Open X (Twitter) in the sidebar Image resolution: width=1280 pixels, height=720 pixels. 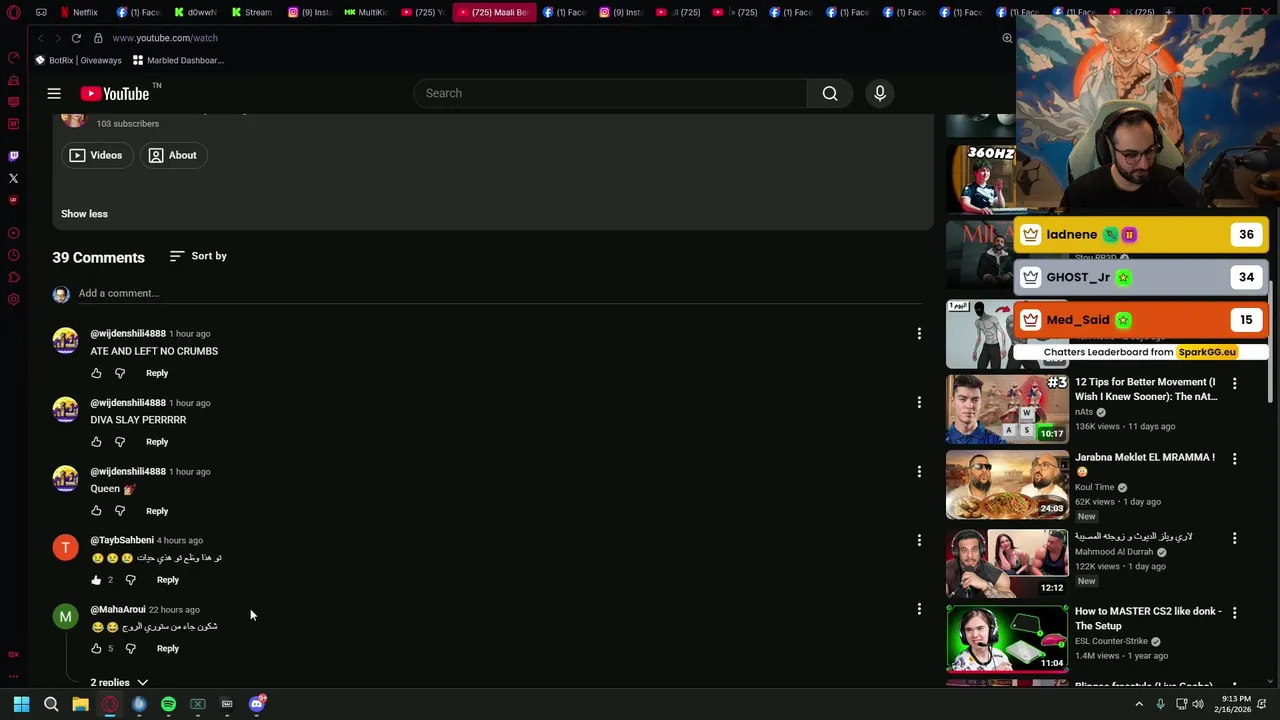(x=13, y=178)
